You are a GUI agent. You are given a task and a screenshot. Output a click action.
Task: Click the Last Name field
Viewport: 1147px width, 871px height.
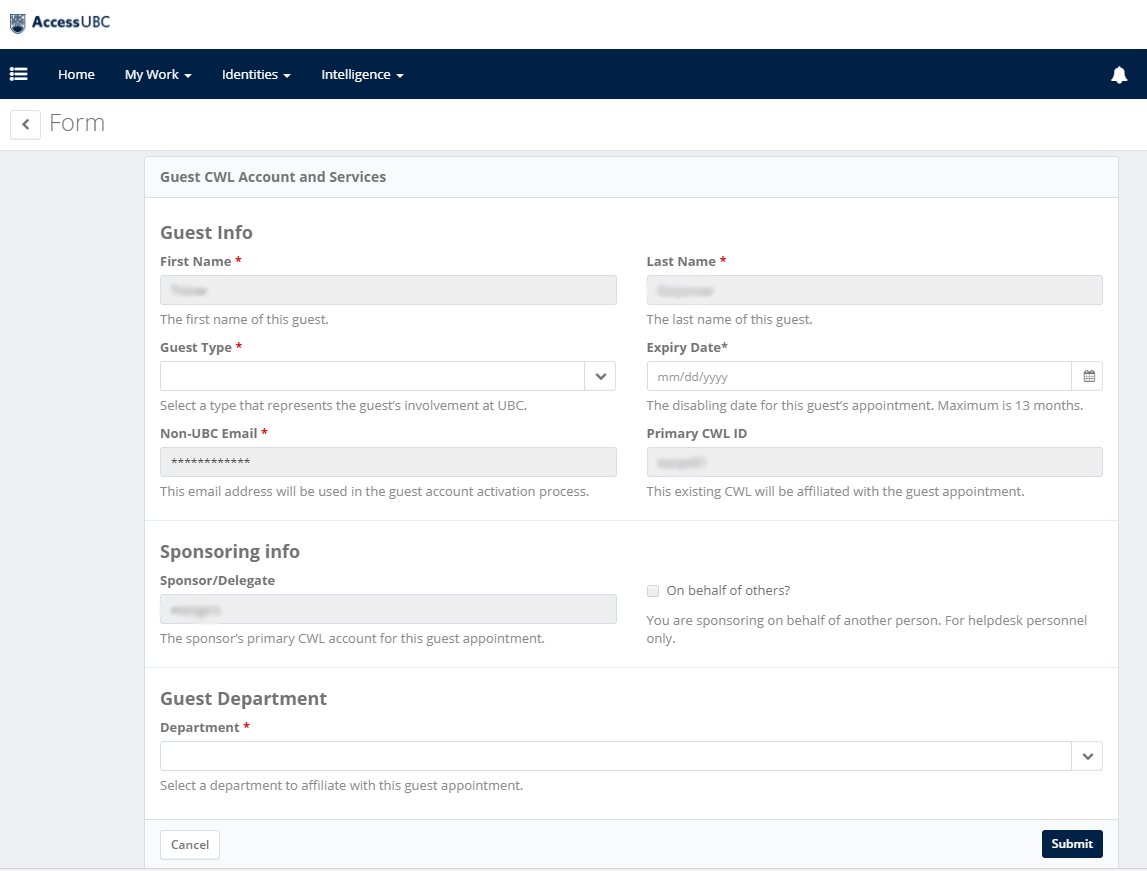pos(874,290)
